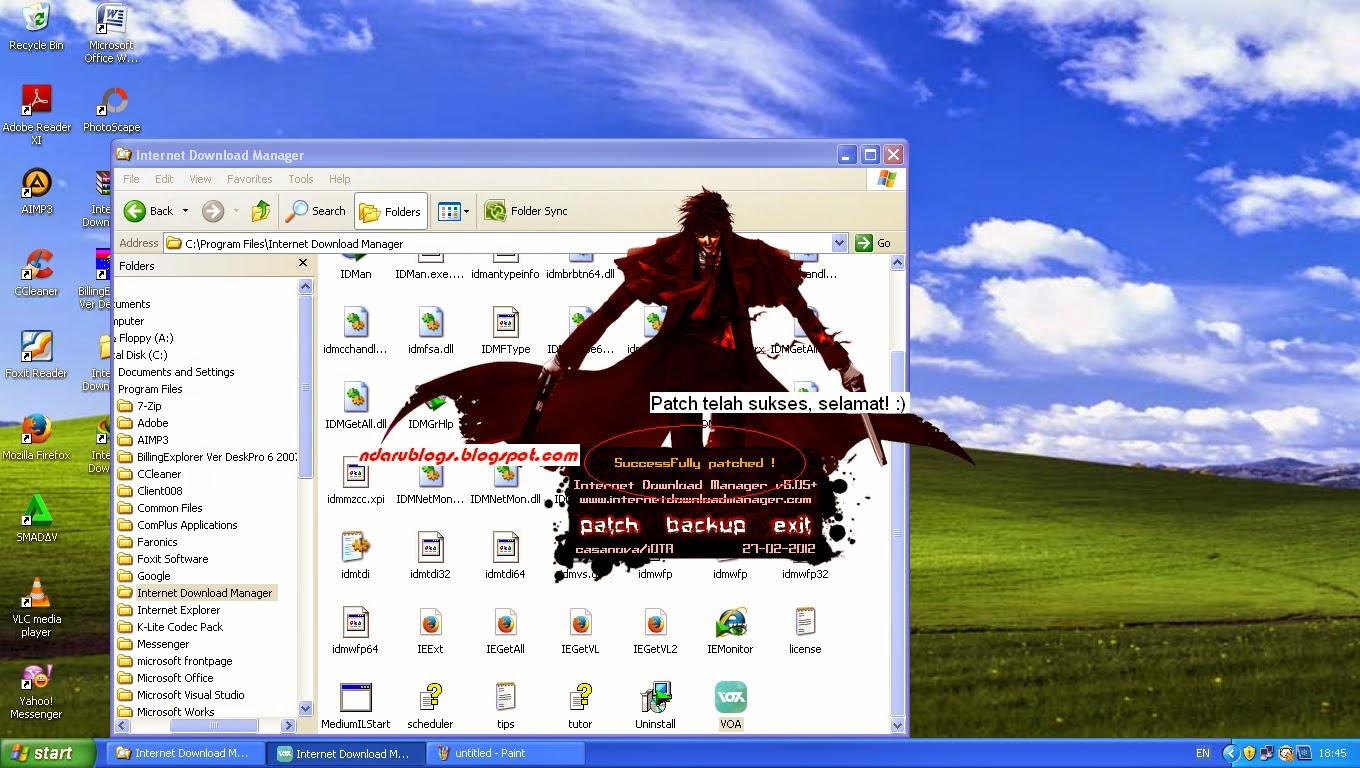1360x768 pixels.
Task: Open the View menu
Action: [x=200, y=179]
